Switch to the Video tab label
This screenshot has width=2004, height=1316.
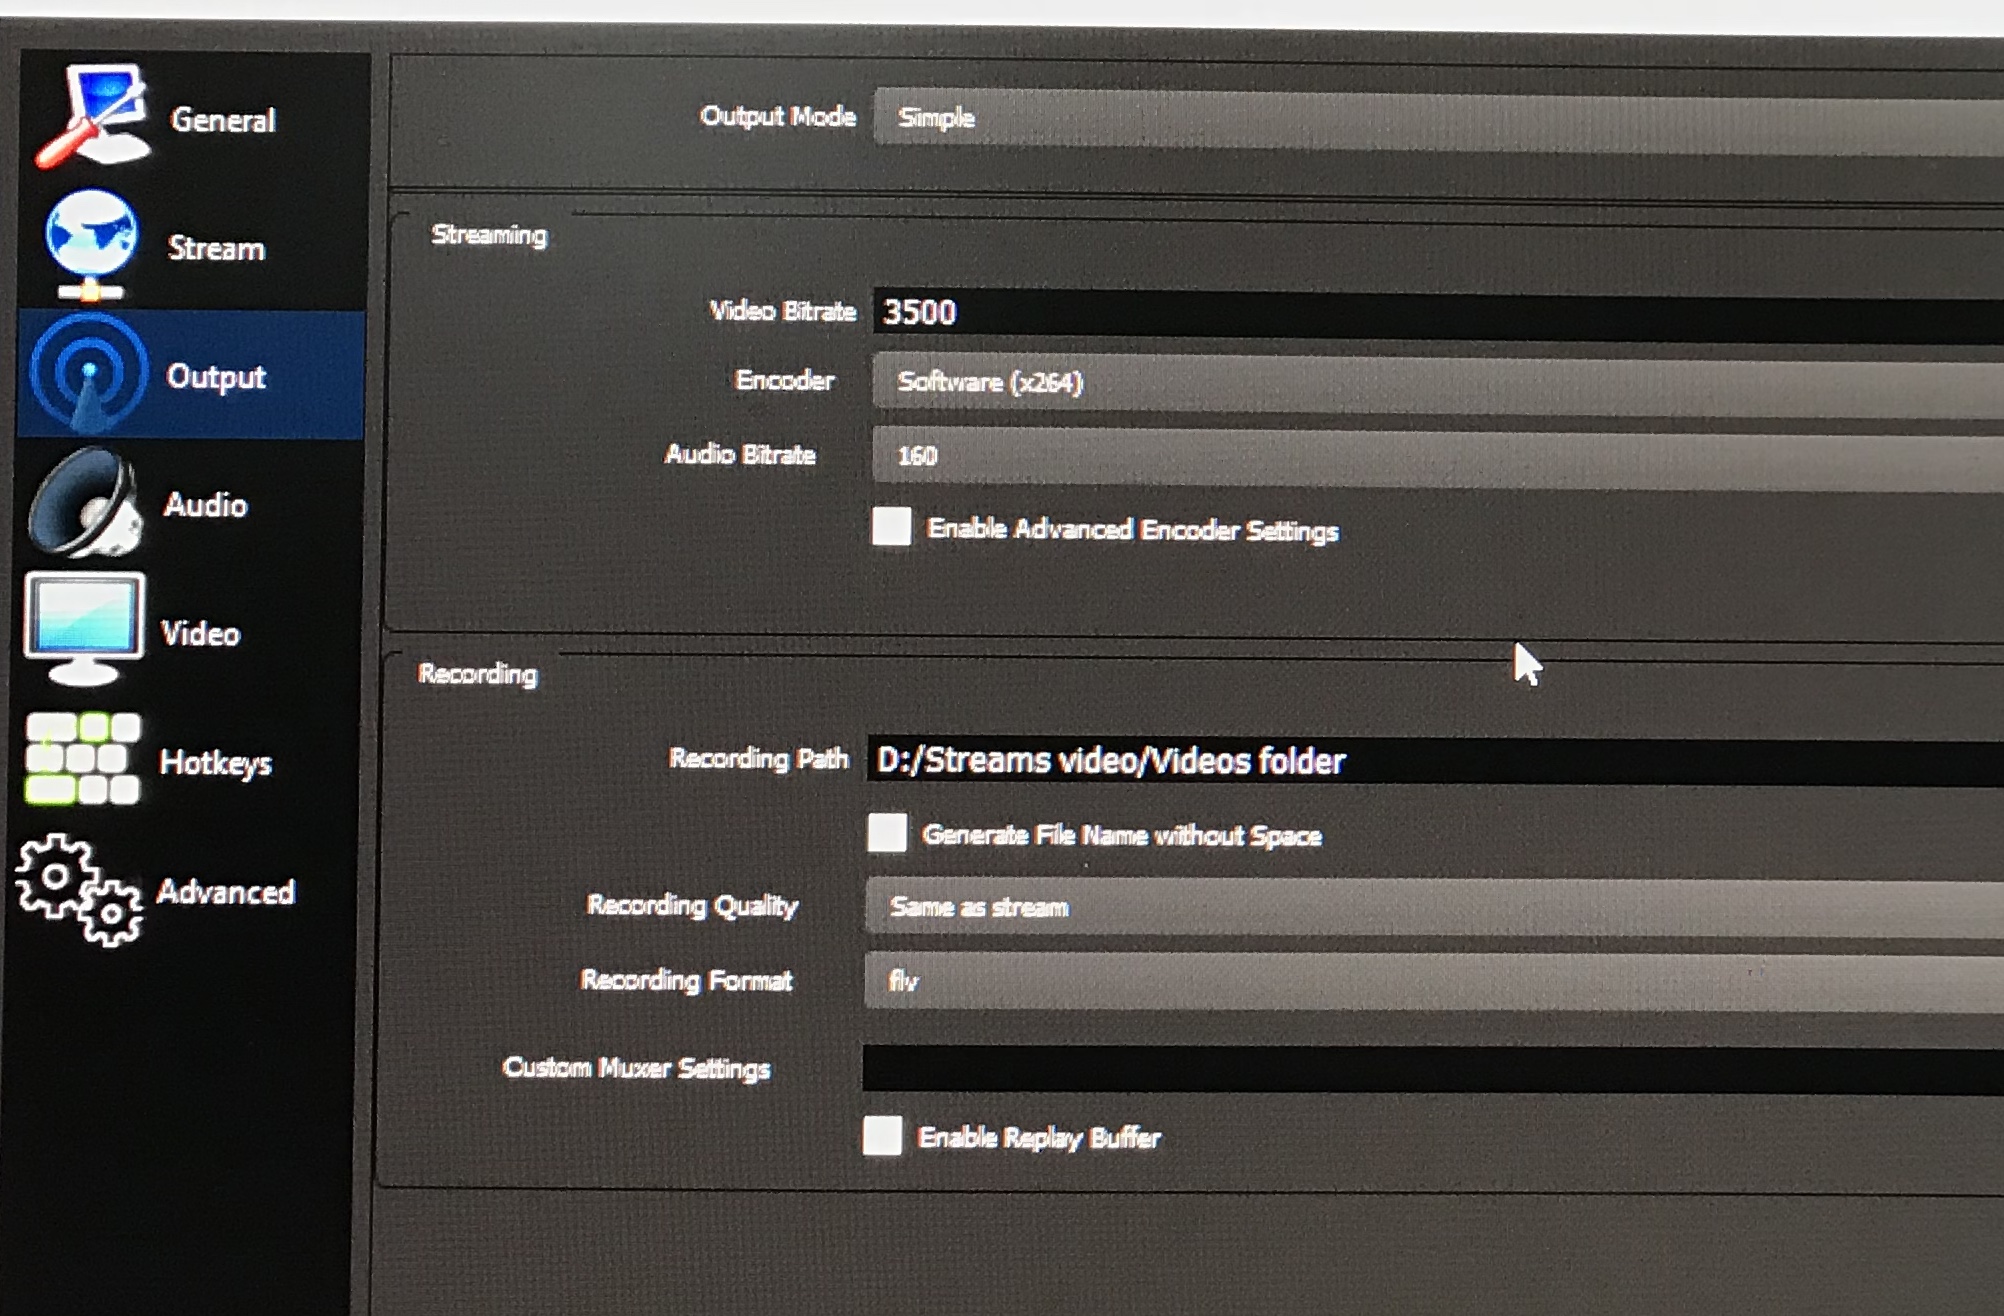coord(200,633)
